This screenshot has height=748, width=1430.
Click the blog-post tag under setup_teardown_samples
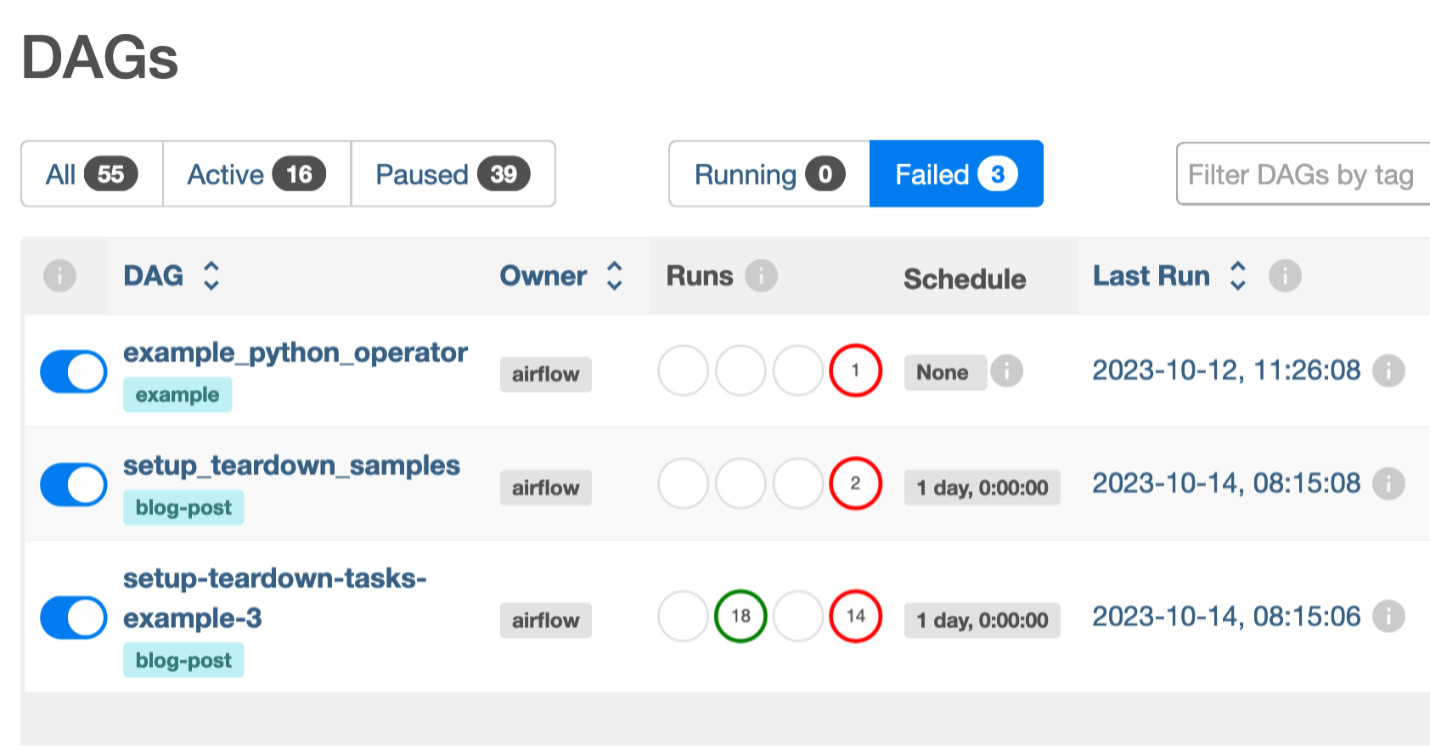point(184,508)
